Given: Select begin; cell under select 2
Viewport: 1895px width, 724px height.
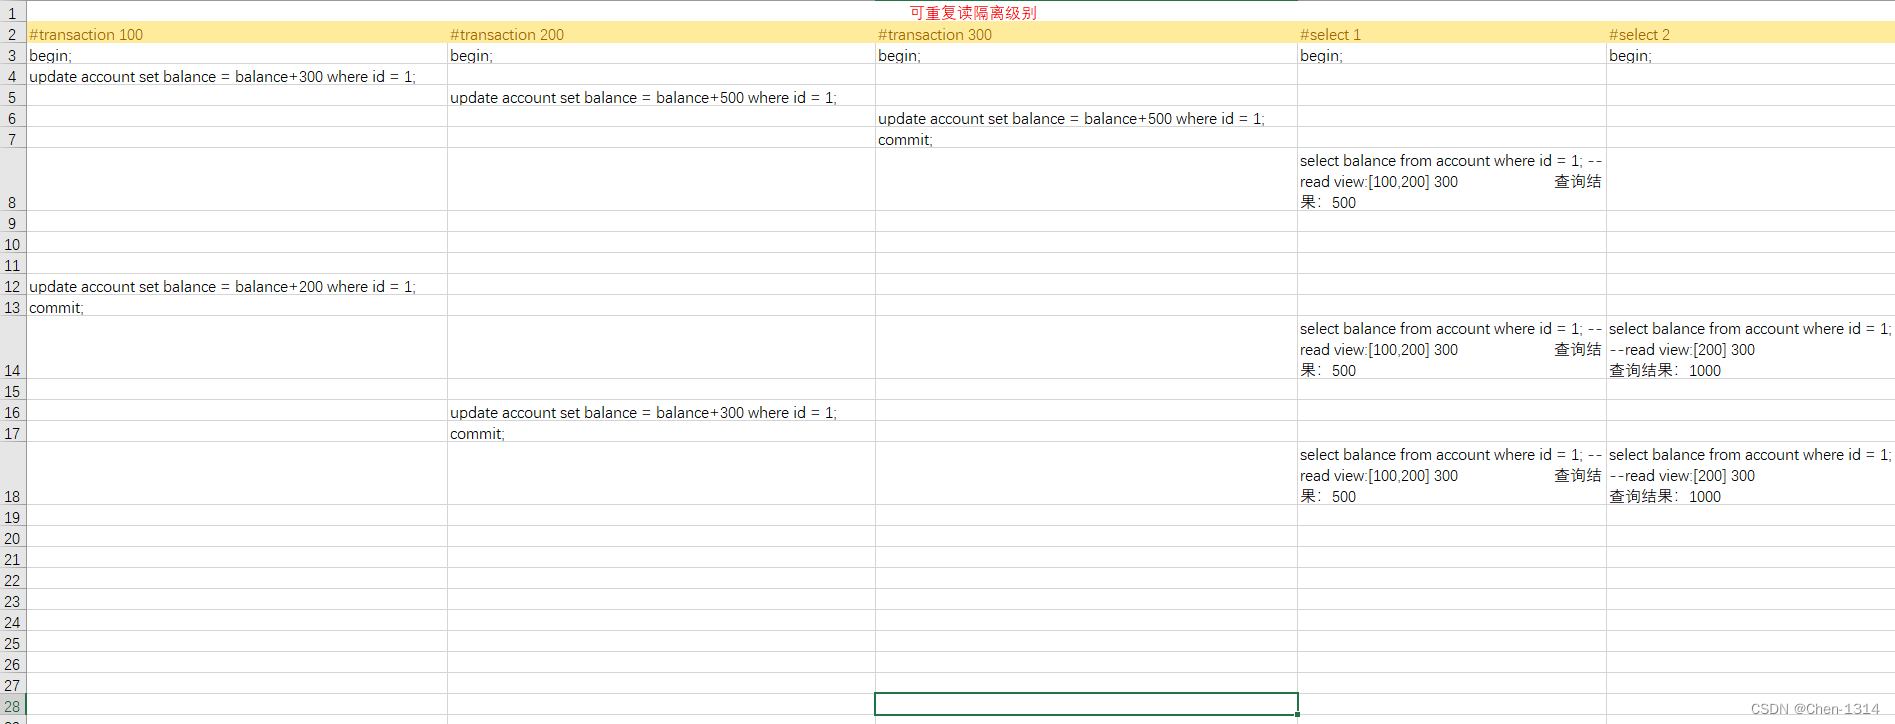Looking at the screenshot, I should click(1750, 54).
